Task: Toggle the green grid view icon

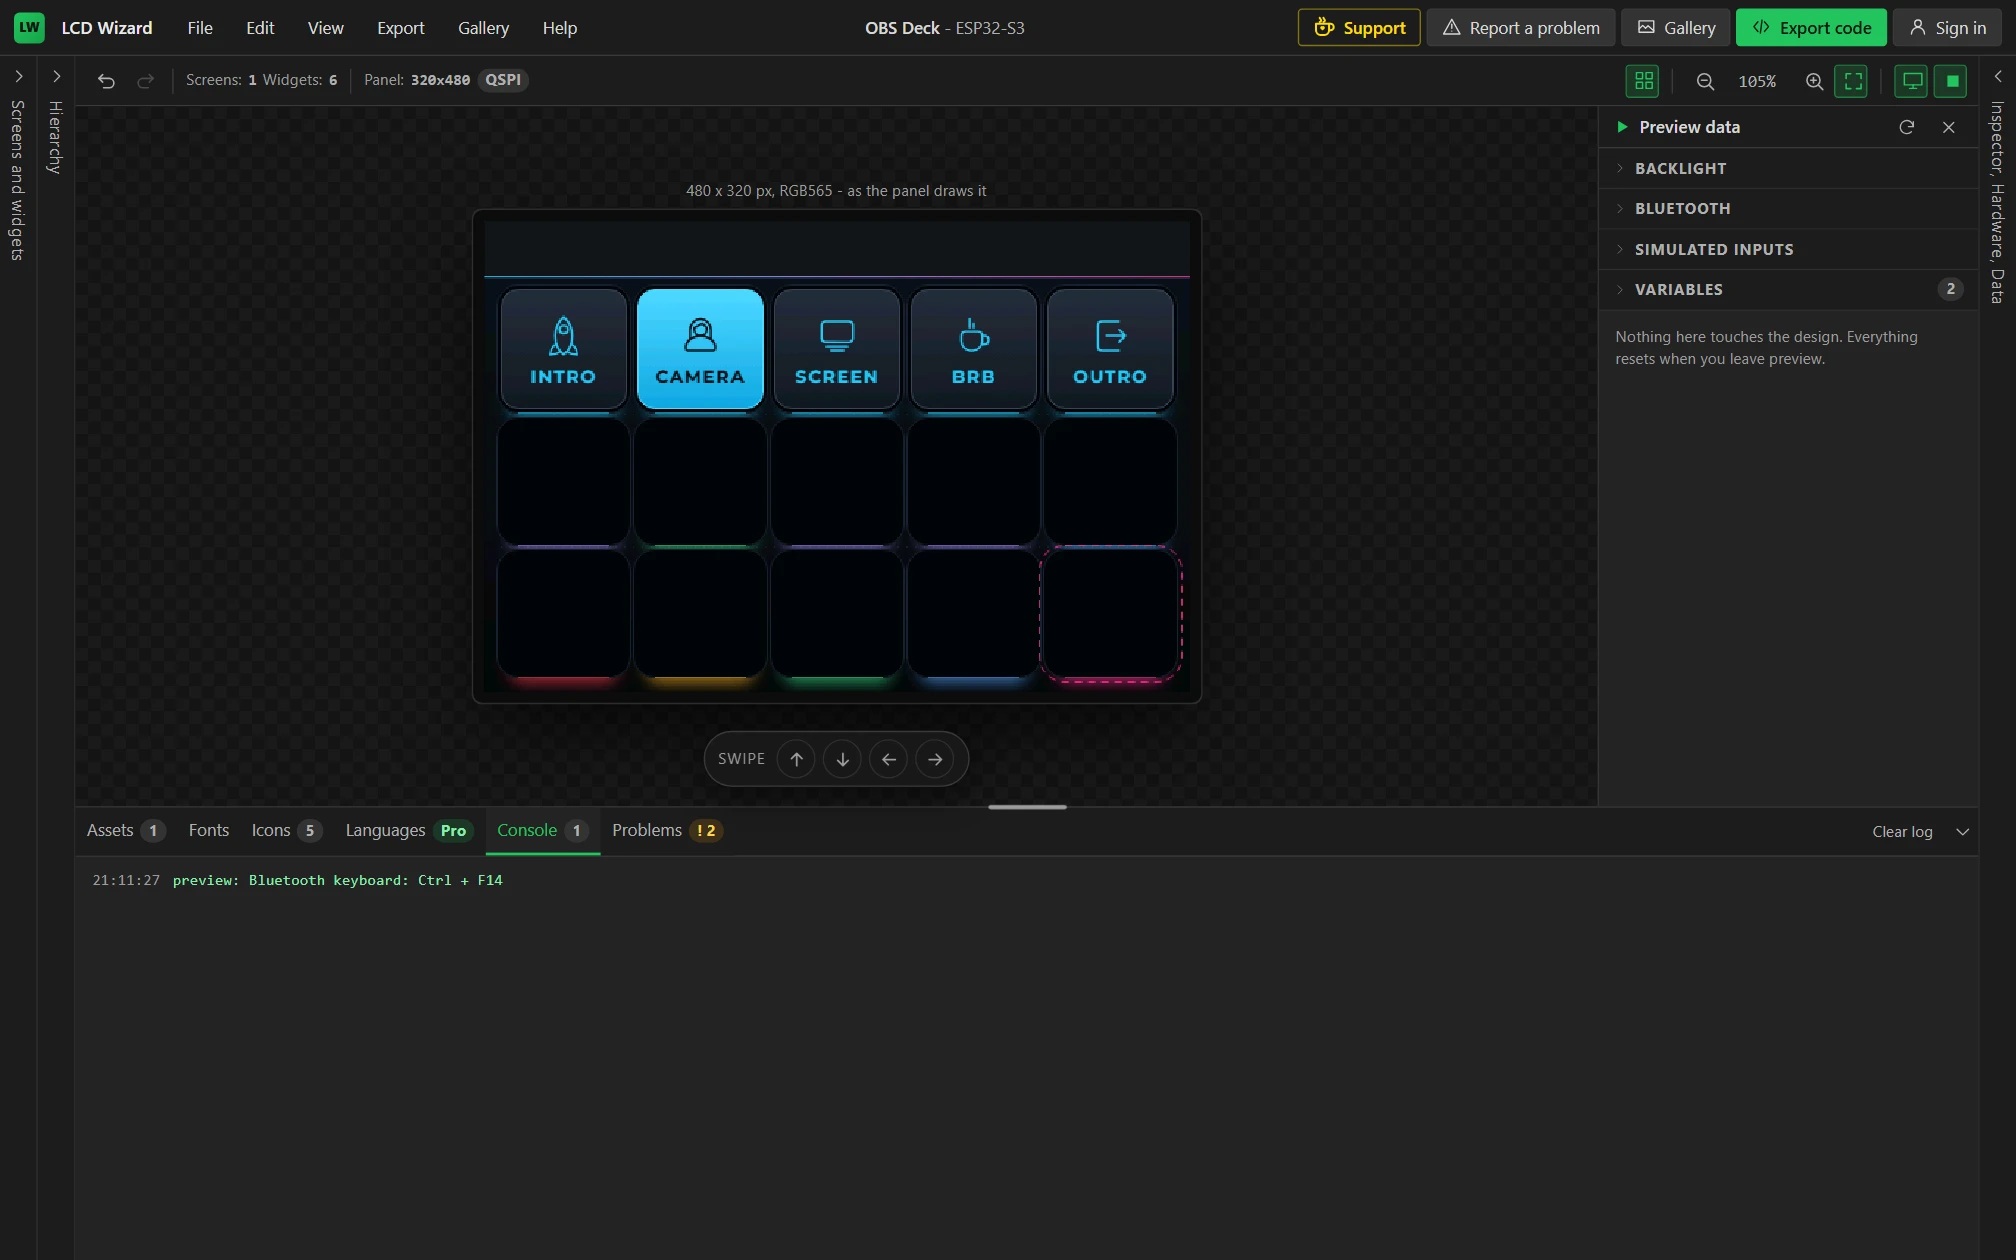Action: (1643, 81)
